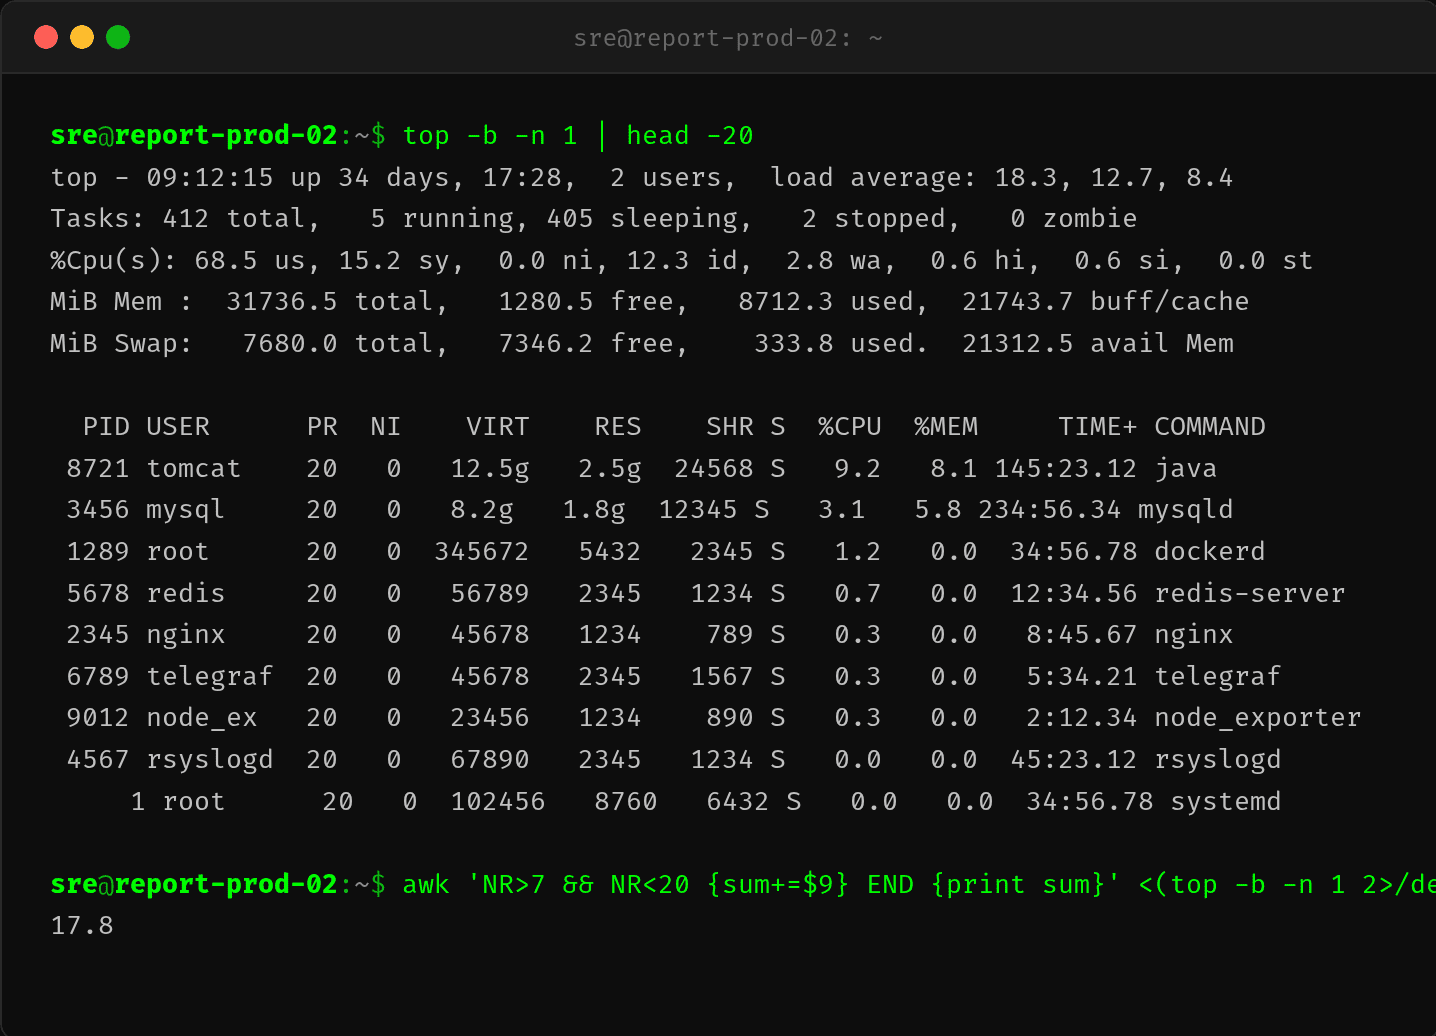Click '21743.7 buff/cache' value
This screenshot has width=1436, height=1036.
(1106, 302)
